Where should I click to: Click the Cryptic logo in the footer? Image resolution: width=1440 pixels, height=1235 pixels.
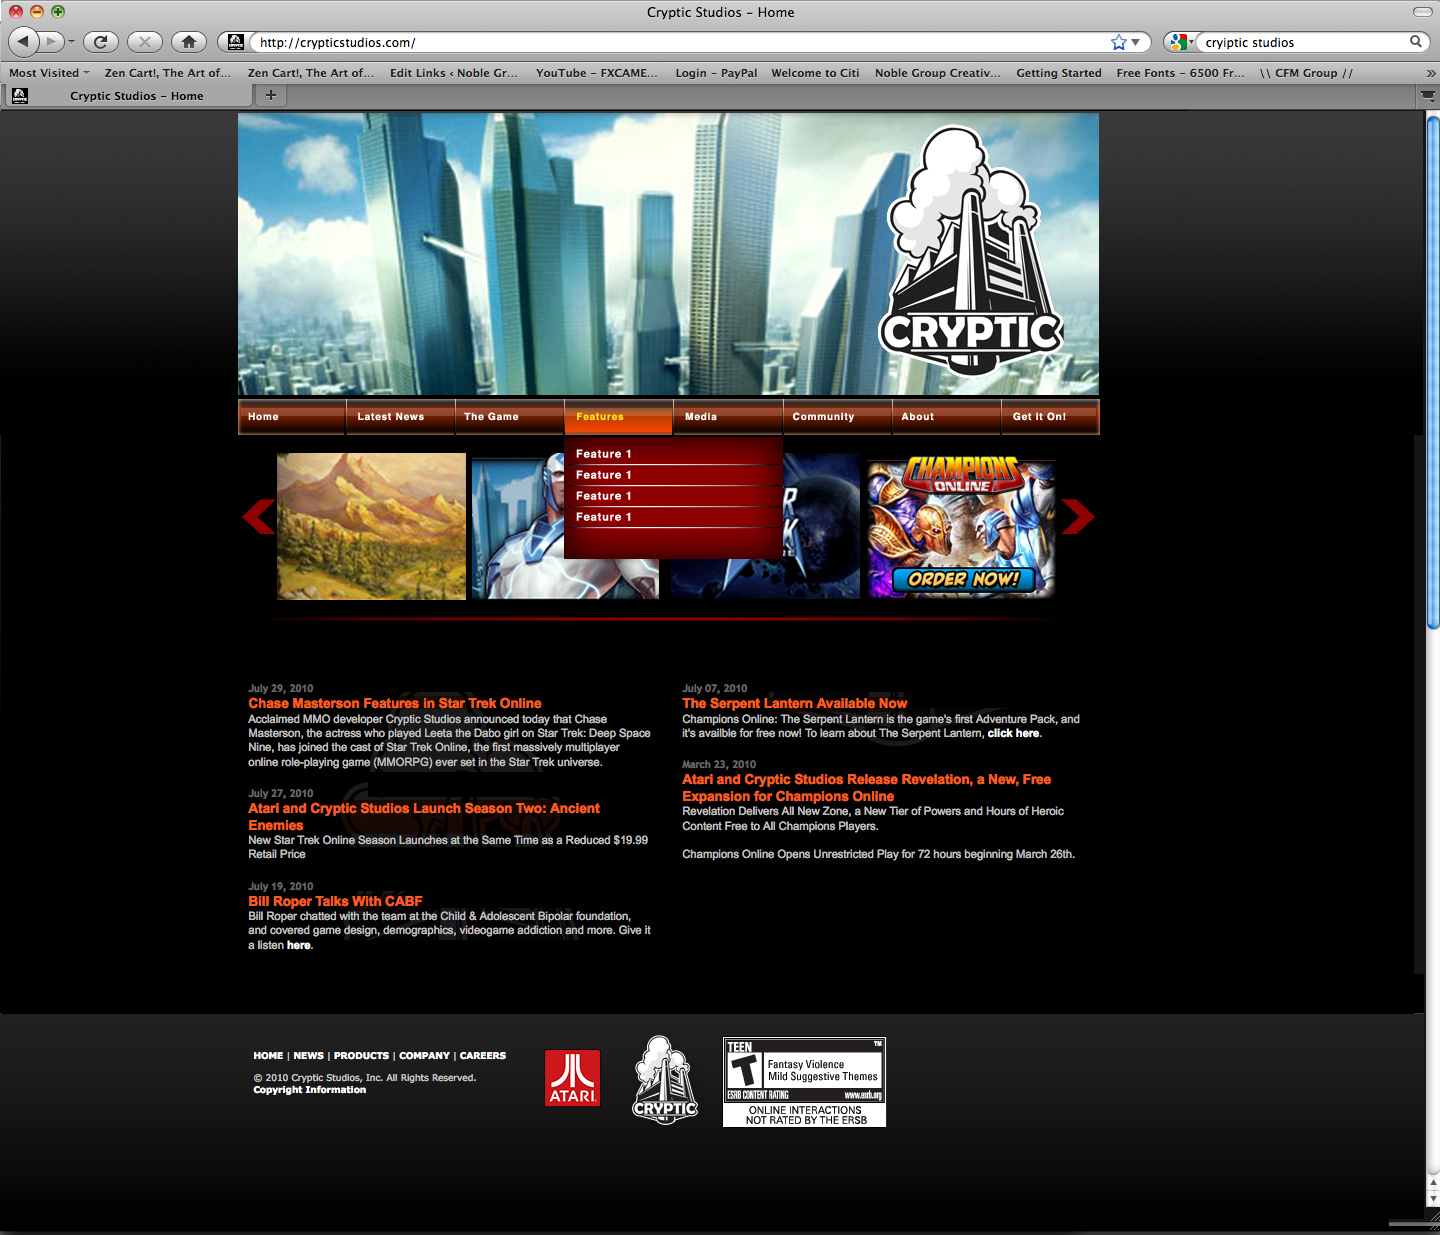pyautogui.click(x=665, y=1080)
